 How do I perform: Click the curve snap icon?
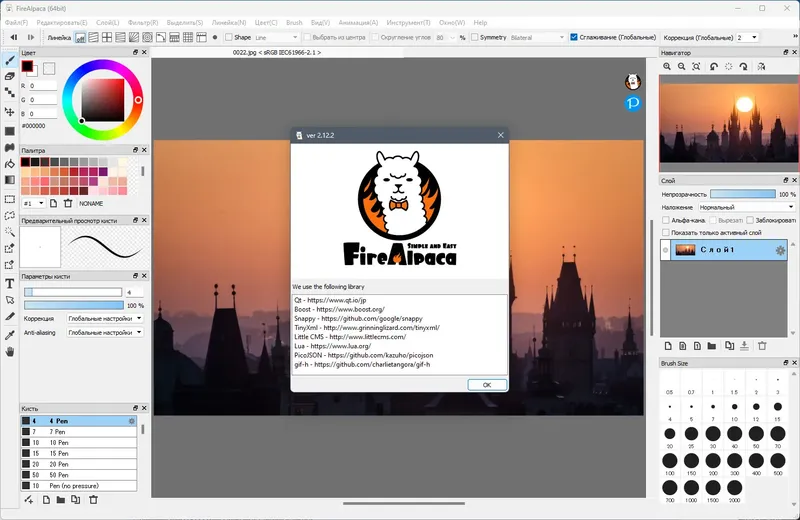[x=161, y=37]
